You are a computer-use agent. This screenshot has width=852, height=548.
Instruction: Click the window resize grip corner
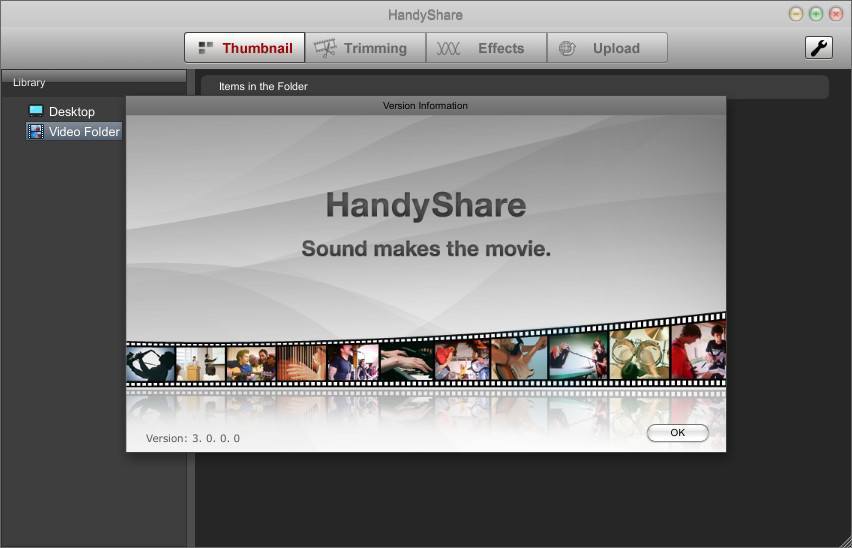point(846,542)
